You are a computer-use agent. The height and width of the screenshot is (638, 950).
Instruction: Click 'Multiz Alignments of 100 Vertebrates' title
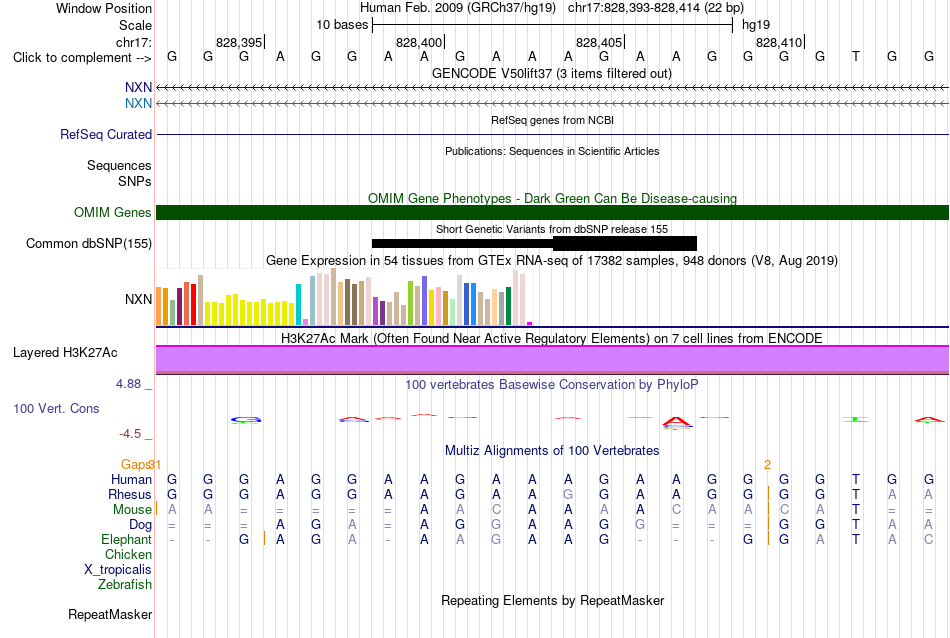tap(552, 450)
